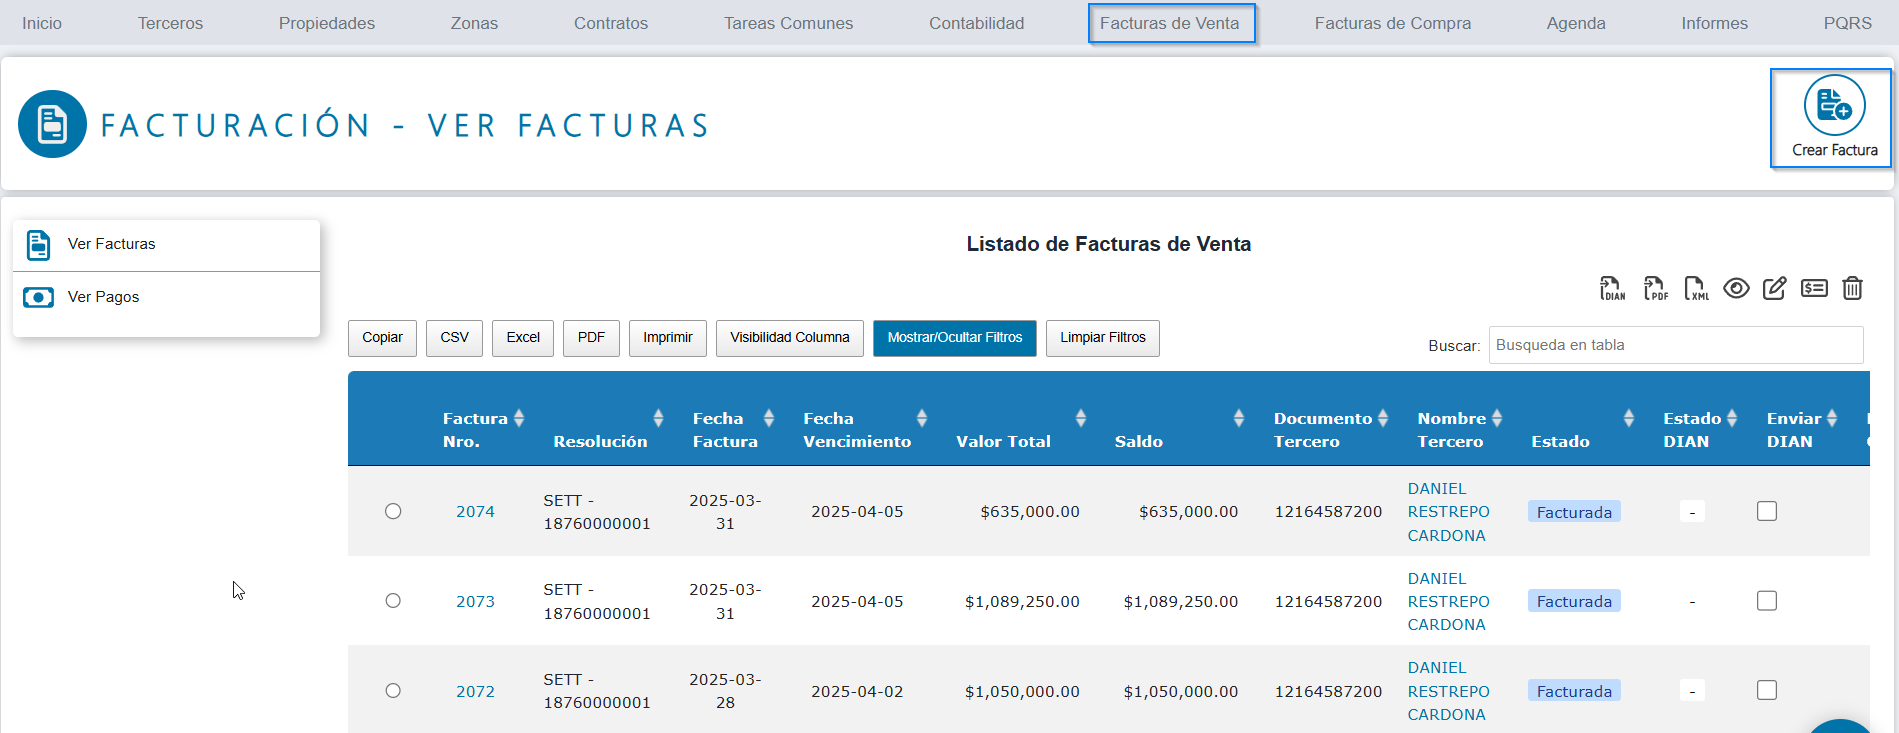Select the radio button for invoice 2074
This screenshot has width=1899, height=733.
(393, 512)
